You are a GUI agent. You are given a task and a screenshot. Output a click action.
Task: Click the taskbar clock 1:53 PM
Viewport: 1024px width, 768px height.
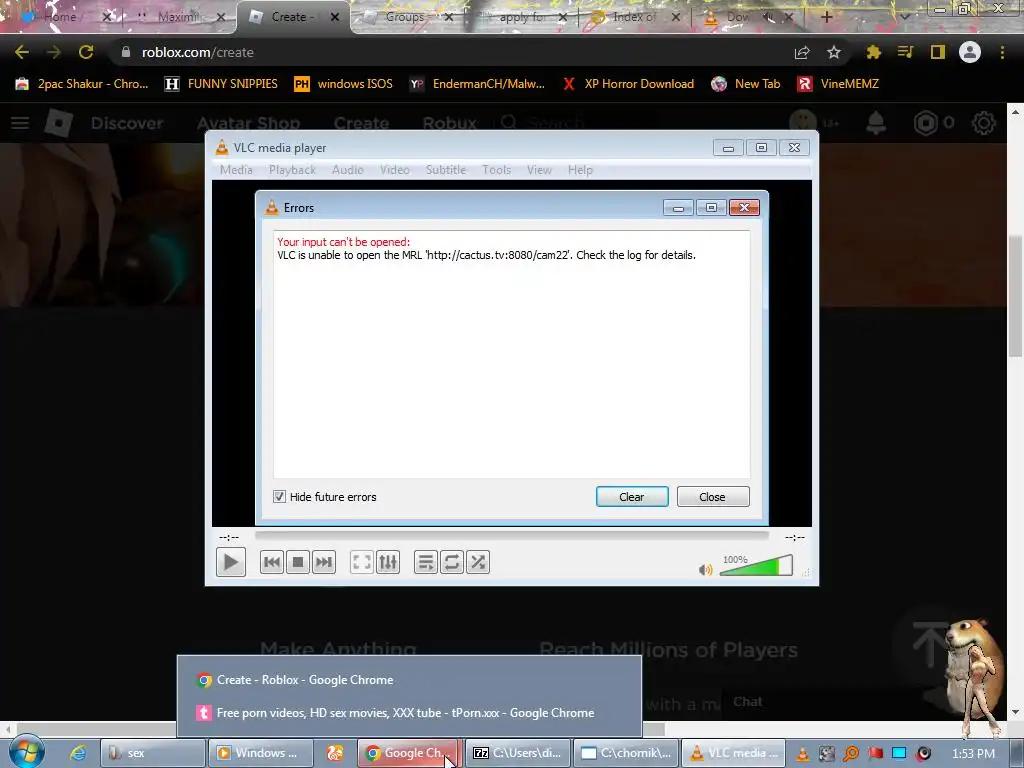[x=973, y=754]
